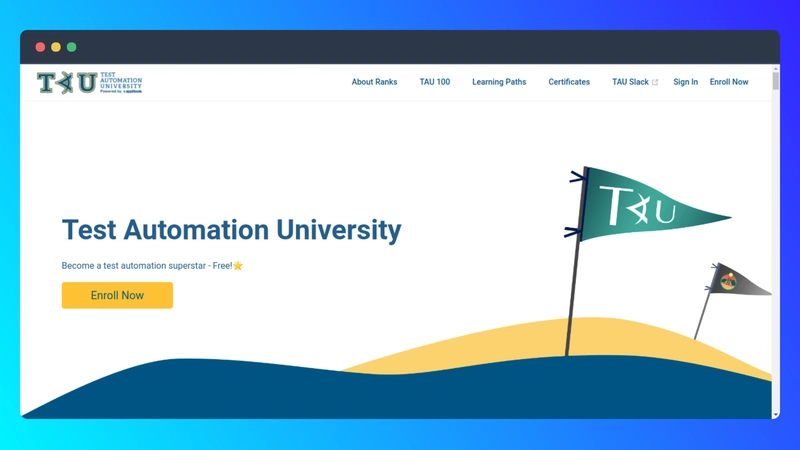Click the yellow Enroll Now button

click(117, 295)
